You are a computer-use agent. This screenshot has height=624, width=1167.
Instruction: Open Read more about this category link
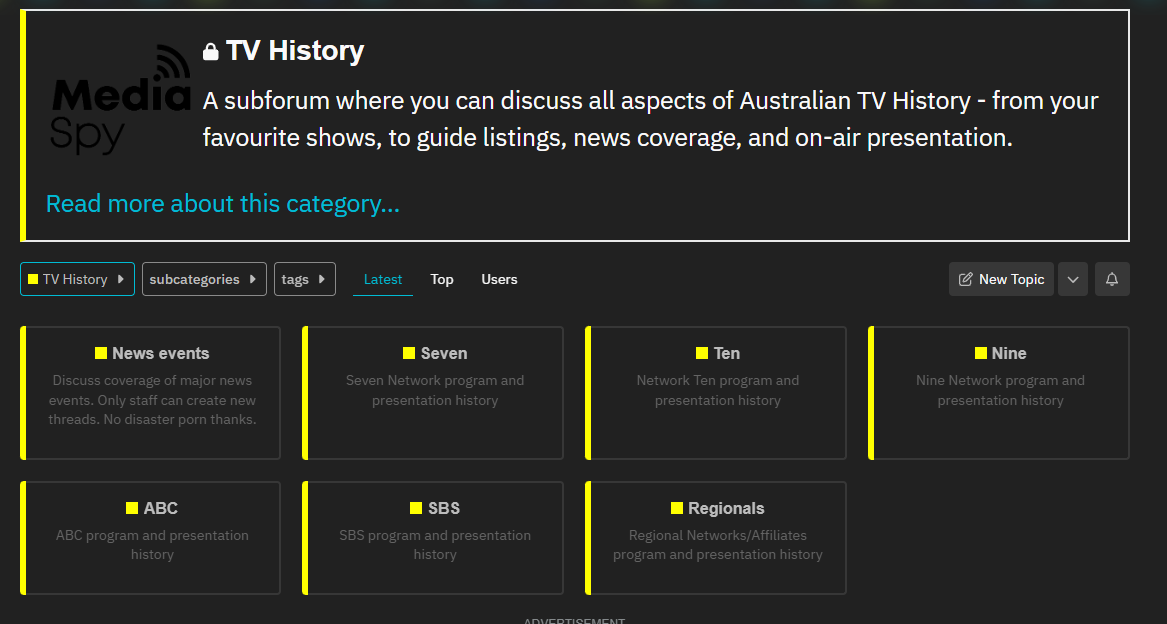(x=223, y=204)
